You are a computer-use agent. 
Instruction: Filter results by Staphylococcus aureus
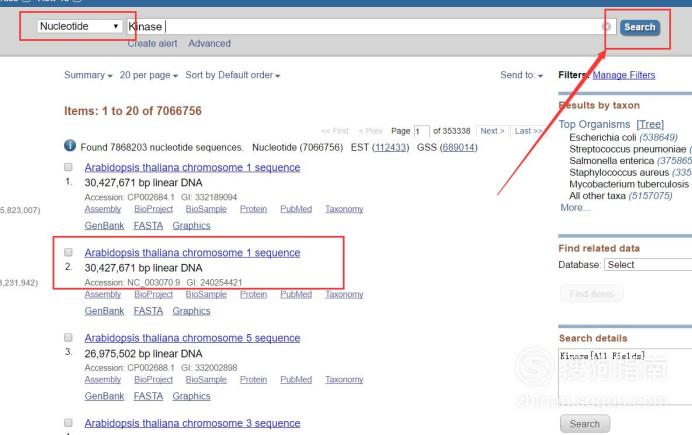click(x=619, y=172)
